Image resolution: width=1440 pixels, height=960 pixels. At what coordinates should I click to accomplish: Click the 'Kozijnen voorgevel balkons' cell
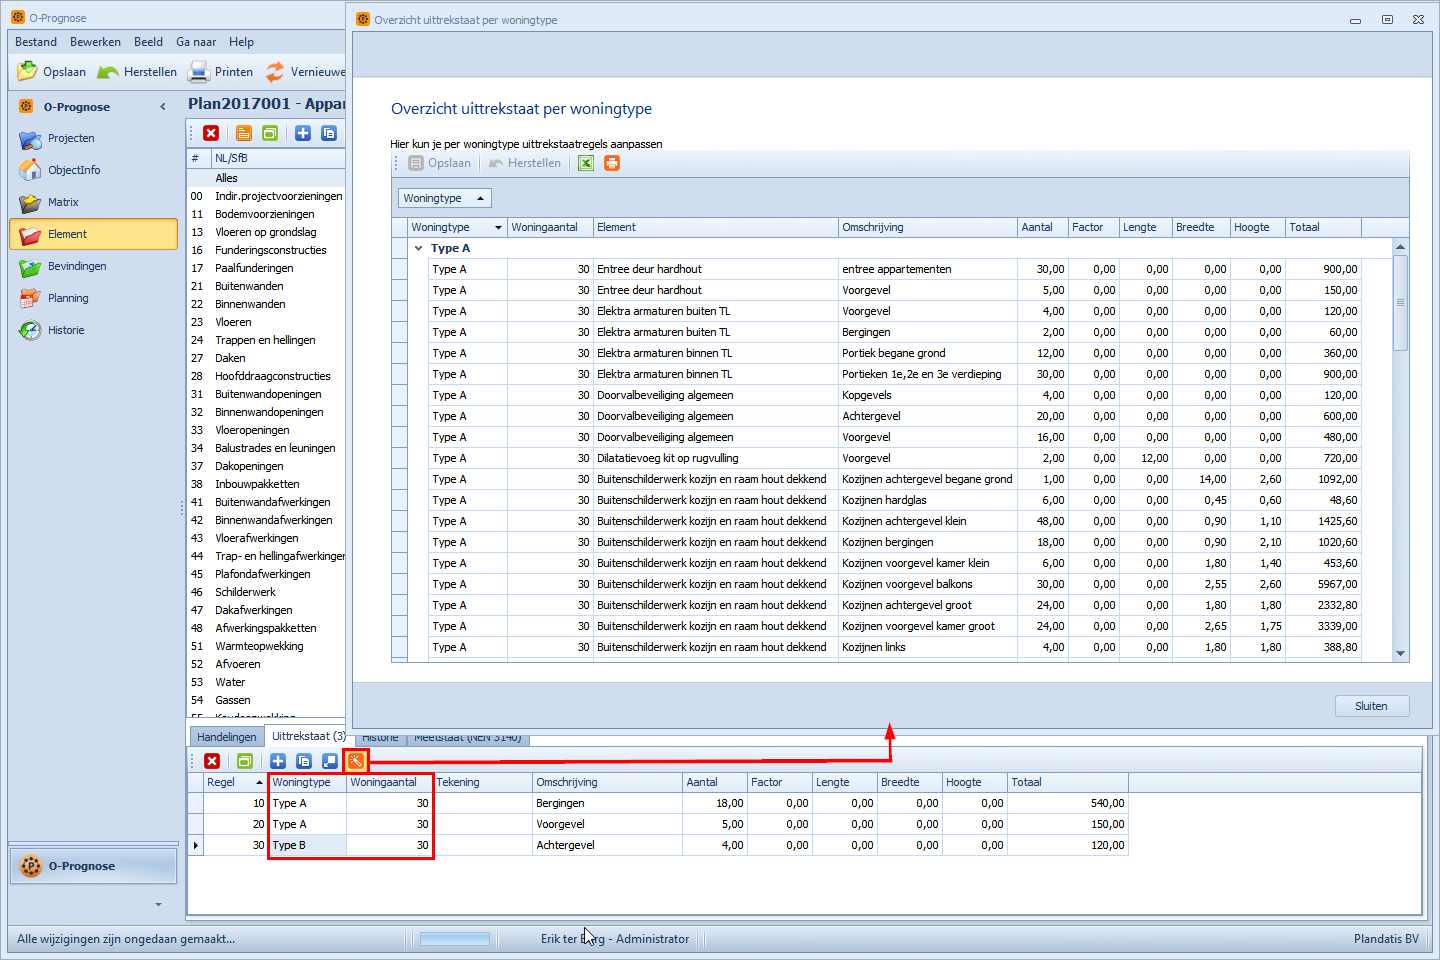pos(927,584)
